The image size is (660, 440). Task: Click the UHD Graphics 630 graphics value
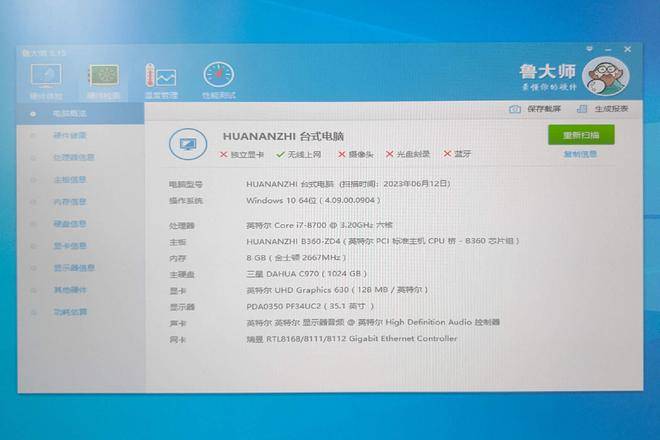(x=337, y=290)
